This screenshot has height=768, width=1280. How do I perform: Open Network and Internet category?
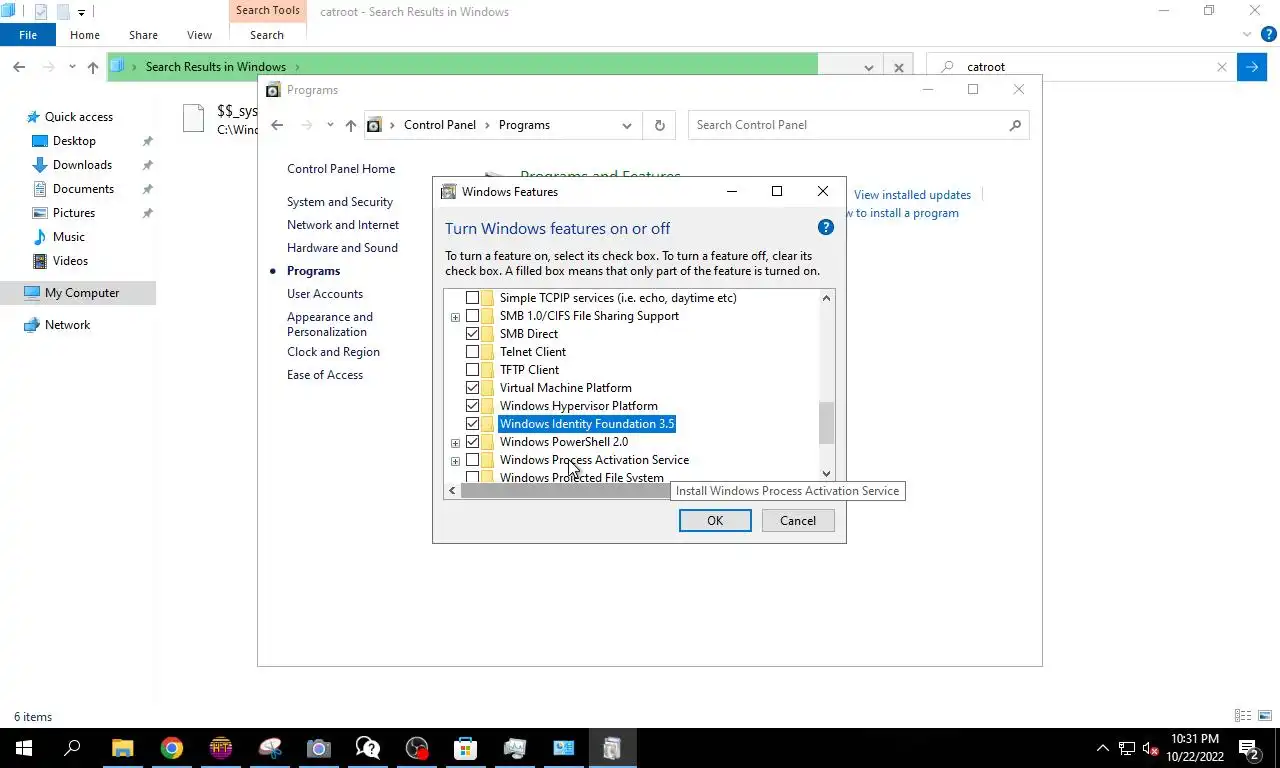click(343, 225)
